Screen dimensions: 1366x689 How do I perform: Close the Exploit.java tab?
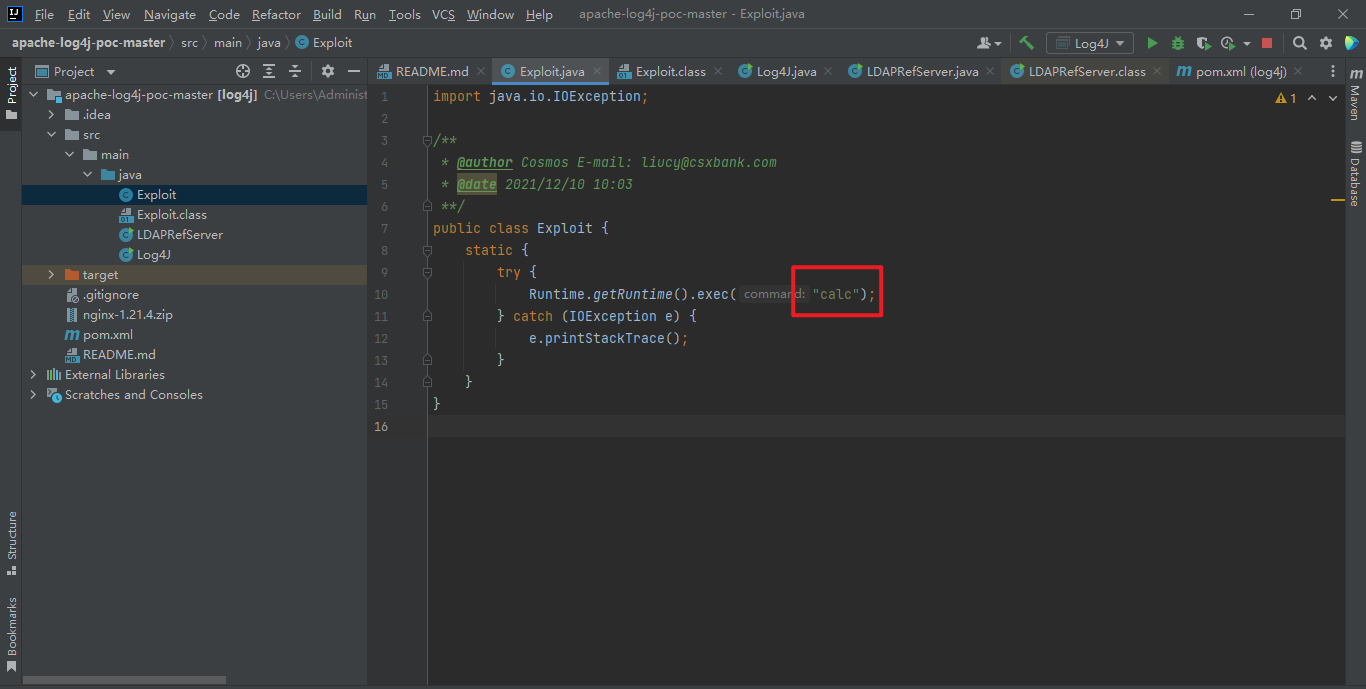(597, 71)
